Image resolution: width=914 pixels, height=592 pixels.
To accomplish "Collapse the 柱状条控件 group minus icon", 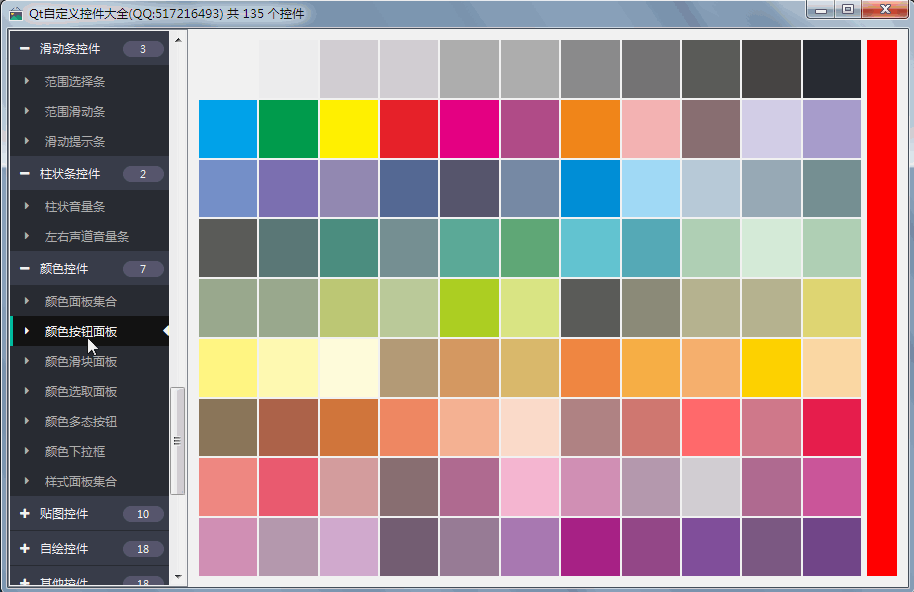I will coord(24,174).
